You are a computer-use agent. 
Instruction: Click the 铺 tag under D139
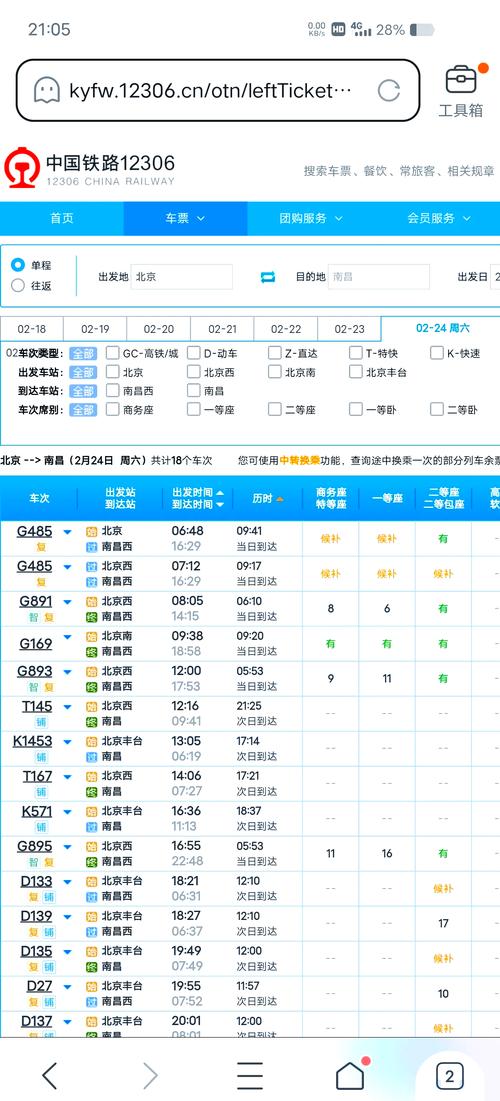point(48,932)
